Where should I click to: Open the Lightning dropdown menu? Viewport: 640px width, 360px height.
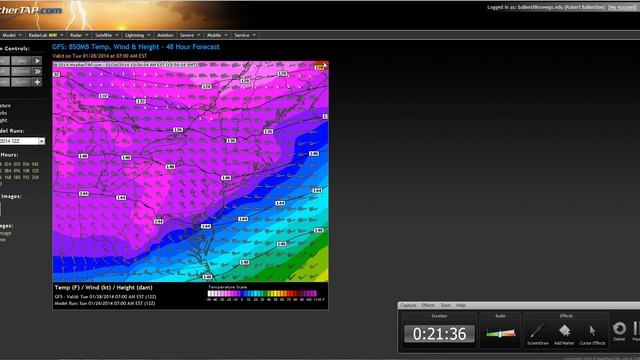(x=138, y=35)
